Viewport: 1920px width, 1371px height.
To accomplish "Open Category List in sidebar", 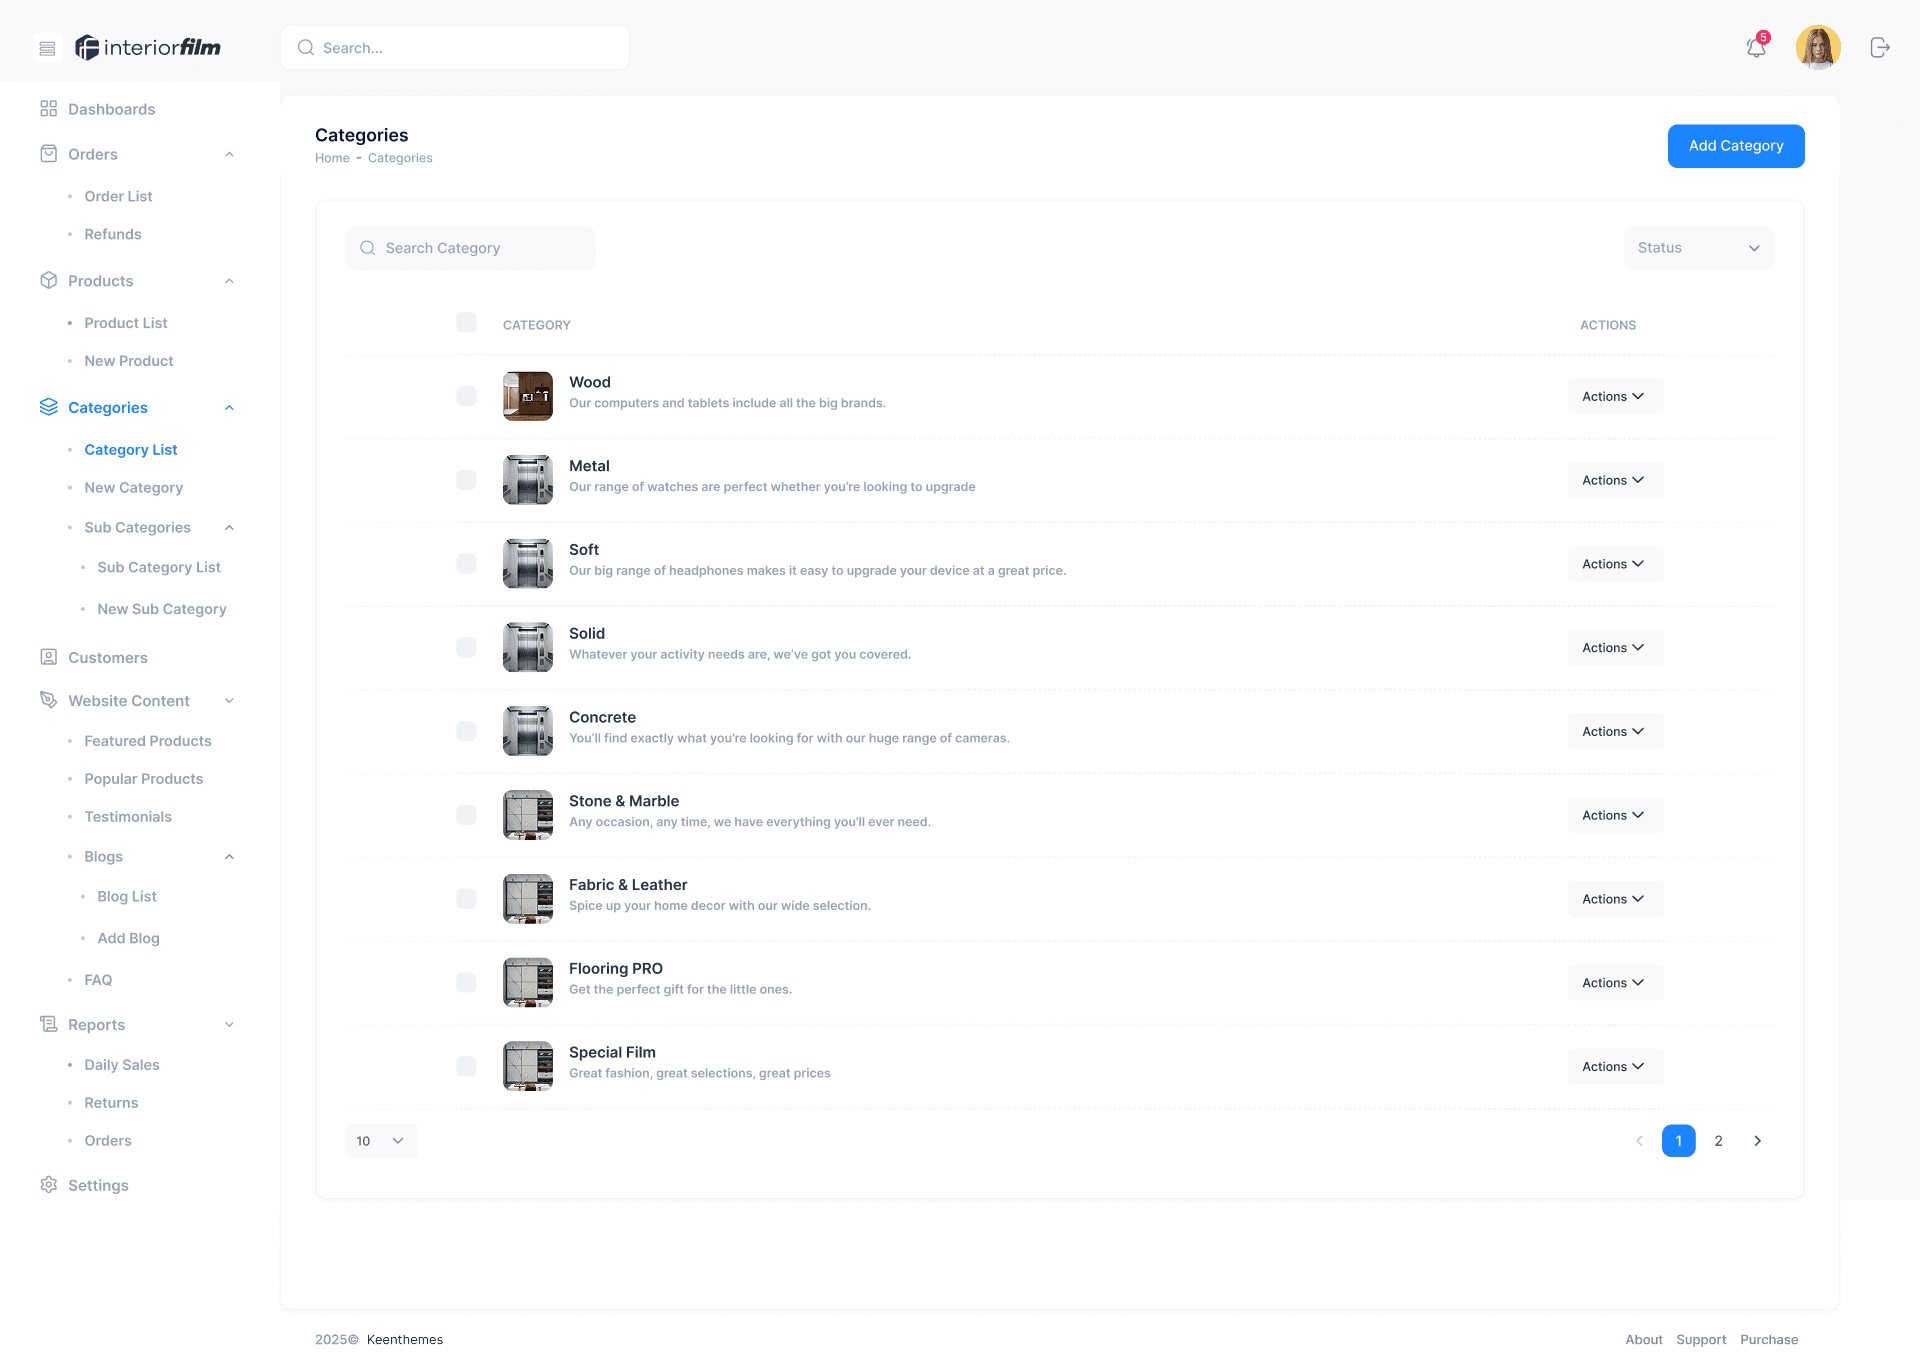I will [131, 449].
